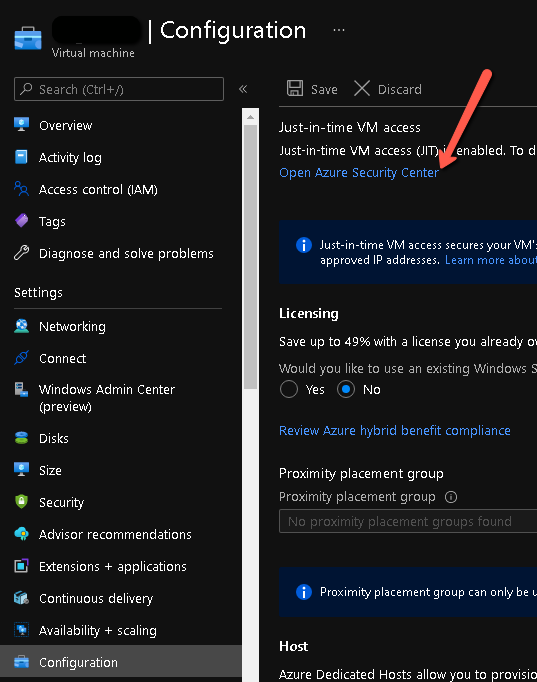Screen dimensions: 537x682
Task: Click the purple Tags icon
Action: [x=21, y=221]
